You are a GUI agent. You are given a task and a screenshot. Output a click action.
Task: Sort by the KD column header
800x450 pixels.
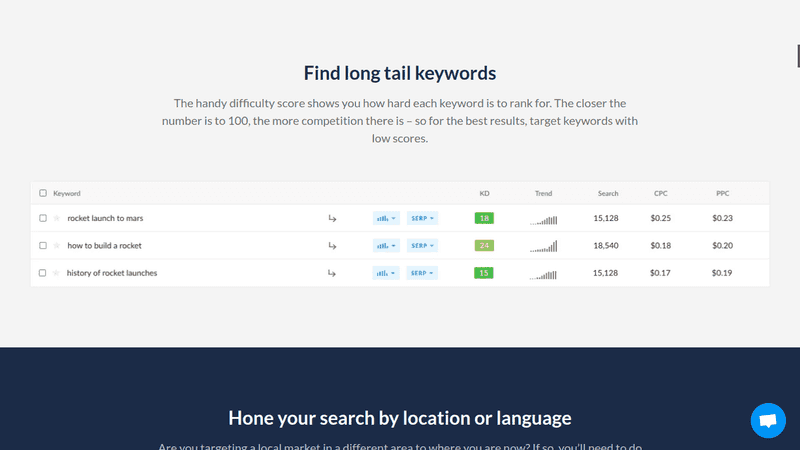(x=484, y=193)
